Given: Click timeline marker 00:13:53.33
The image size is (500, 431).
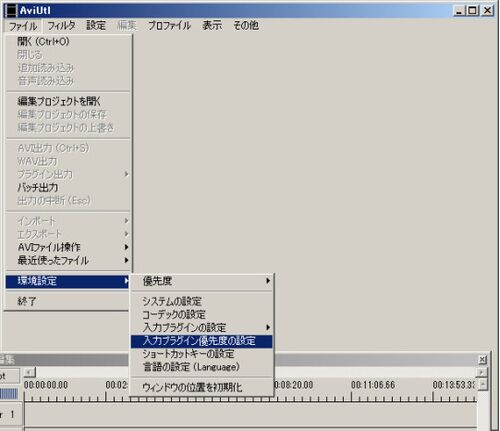Looking at the screenshot, I should coord(454,385).
